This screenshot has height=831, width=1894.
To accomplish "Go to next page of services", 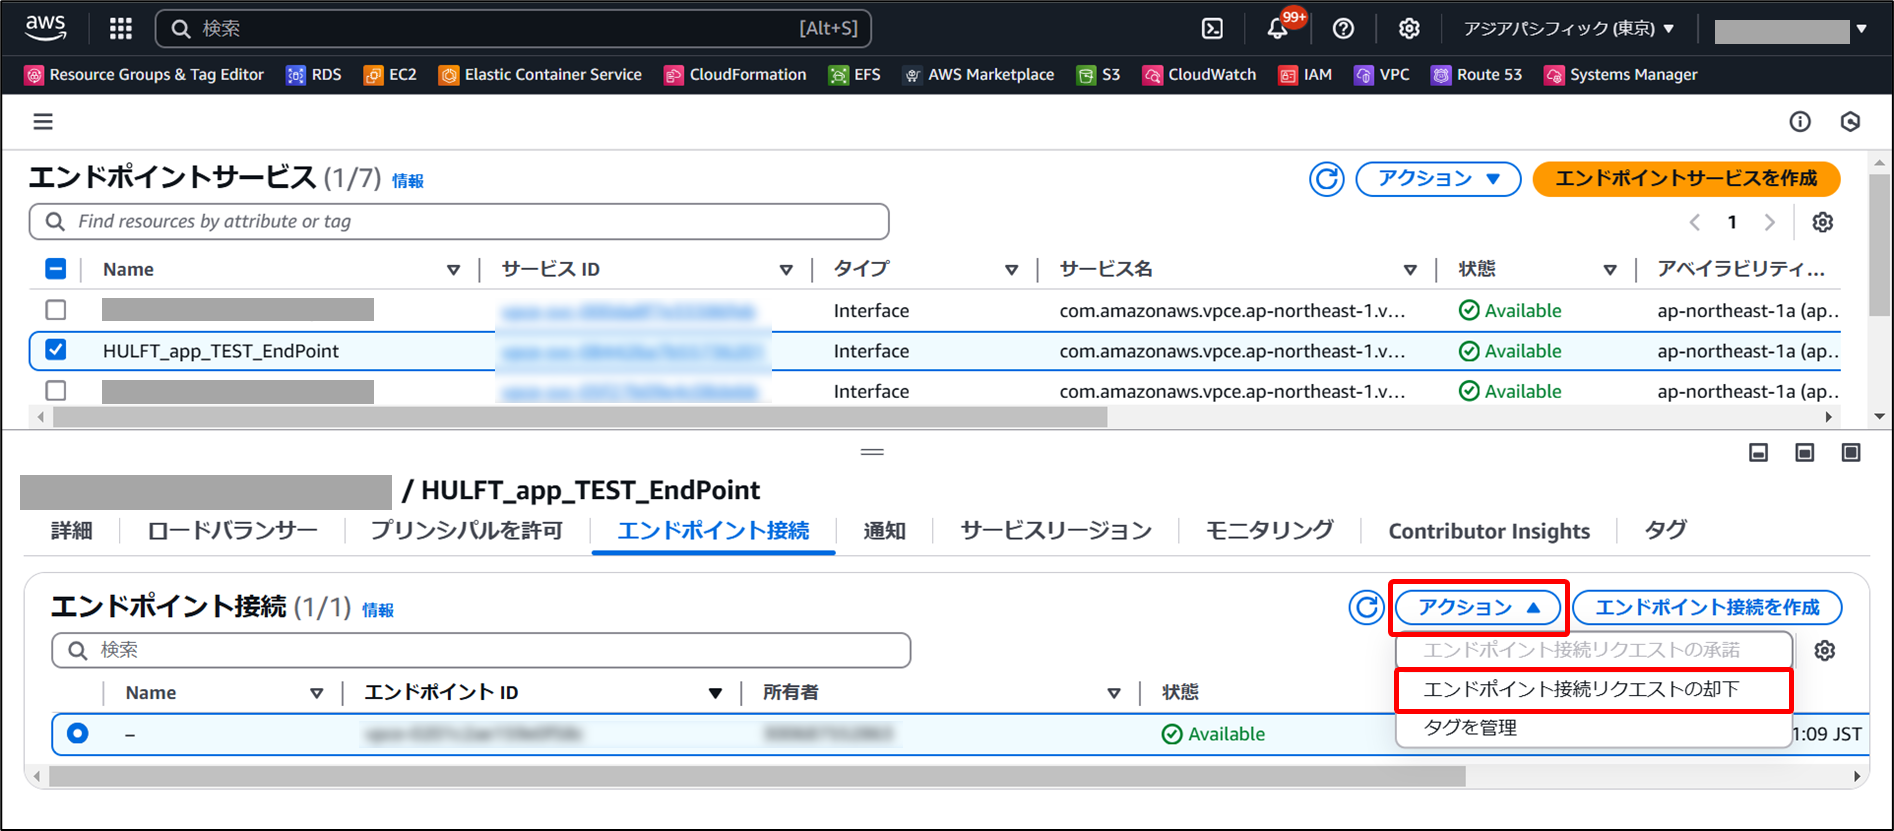I will [x=1769, y=222].
